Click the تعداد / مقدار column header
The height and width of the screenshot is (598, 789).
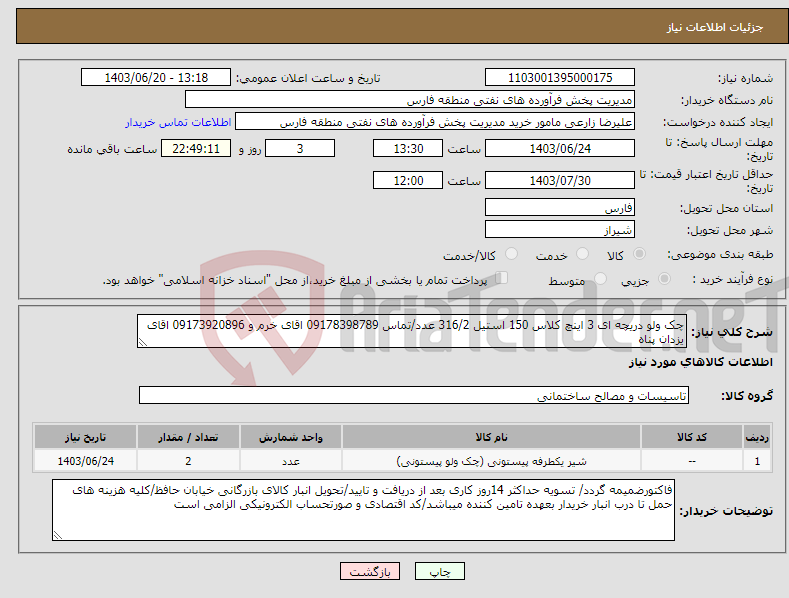coord(188,437)
